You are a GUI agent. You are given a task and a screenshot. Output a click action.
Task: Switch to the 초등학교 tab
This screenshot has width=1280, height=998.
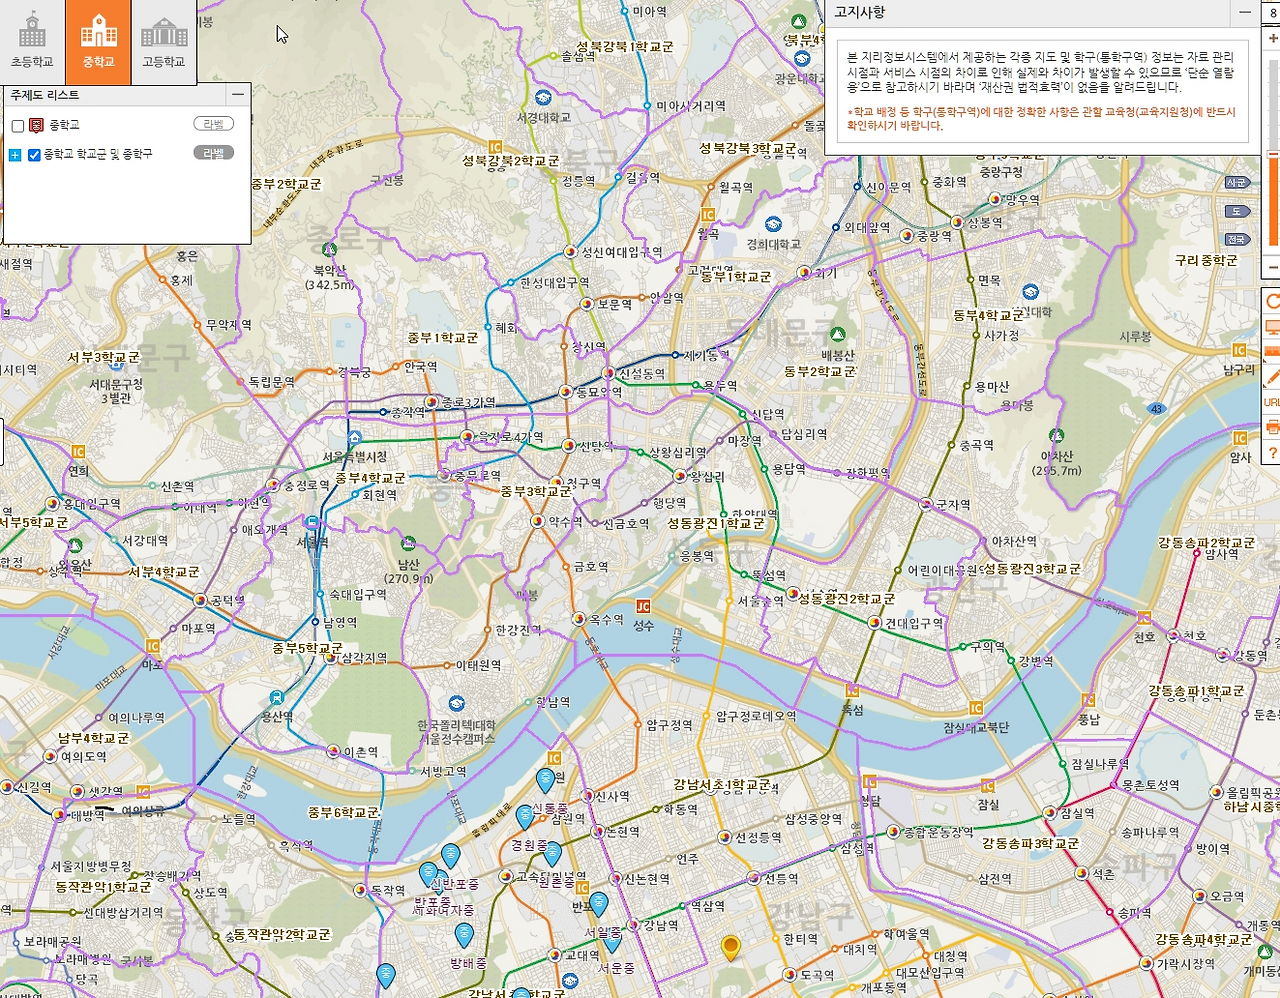coord(32,40)
